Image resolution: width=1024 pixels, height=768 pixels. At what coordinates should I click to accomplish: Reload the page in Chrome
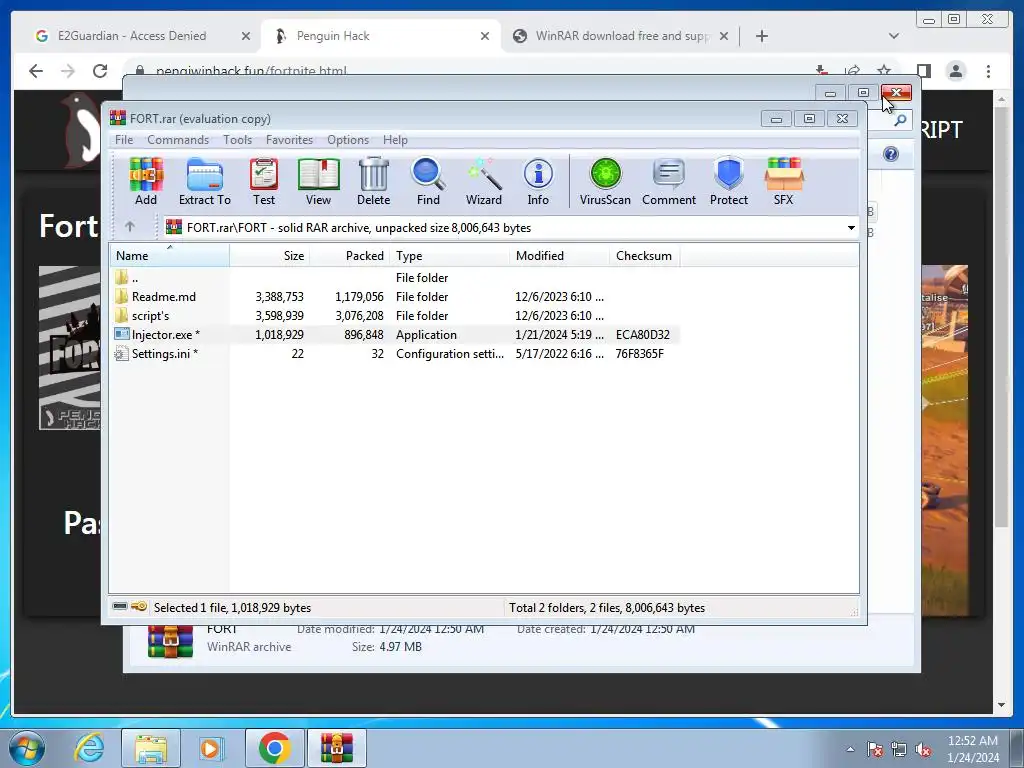99,71
